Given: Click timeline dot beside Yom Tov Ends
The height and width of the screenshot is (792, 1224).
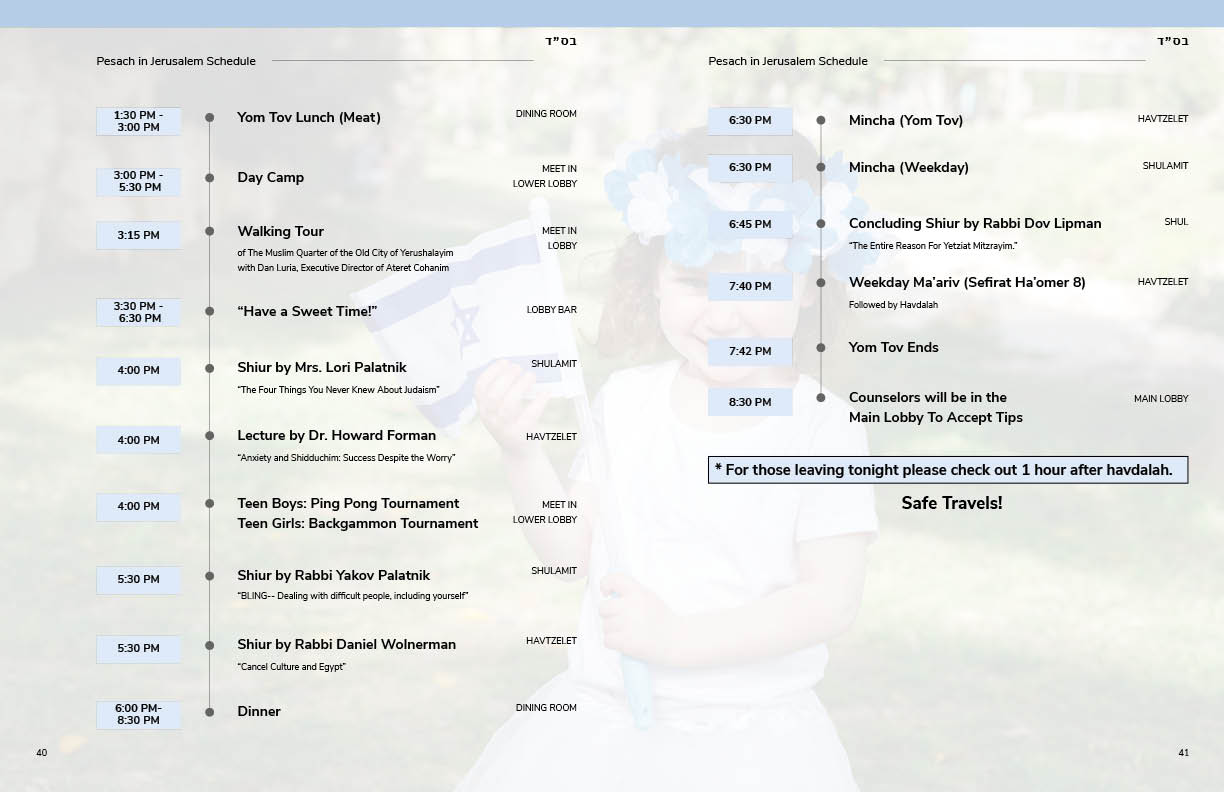Looking at the screenshot, I should click(x=821, y=348).
